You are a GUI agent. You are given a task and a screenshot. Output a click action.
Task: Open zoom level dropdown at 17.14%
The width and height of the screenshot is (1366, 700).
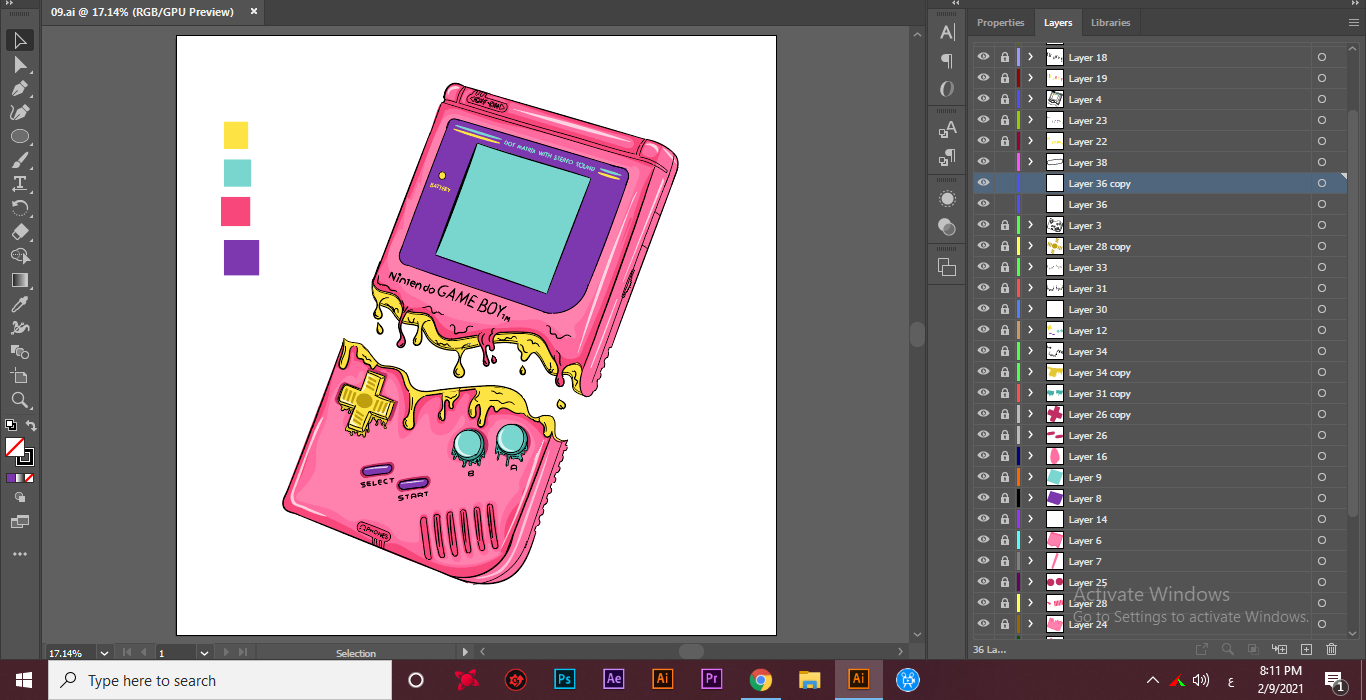[x=103, y=653]
